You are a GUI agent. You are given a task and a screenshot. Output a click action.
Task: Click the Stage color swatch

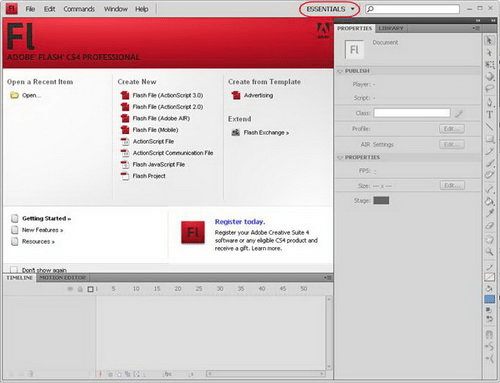[x=381, y=200]
